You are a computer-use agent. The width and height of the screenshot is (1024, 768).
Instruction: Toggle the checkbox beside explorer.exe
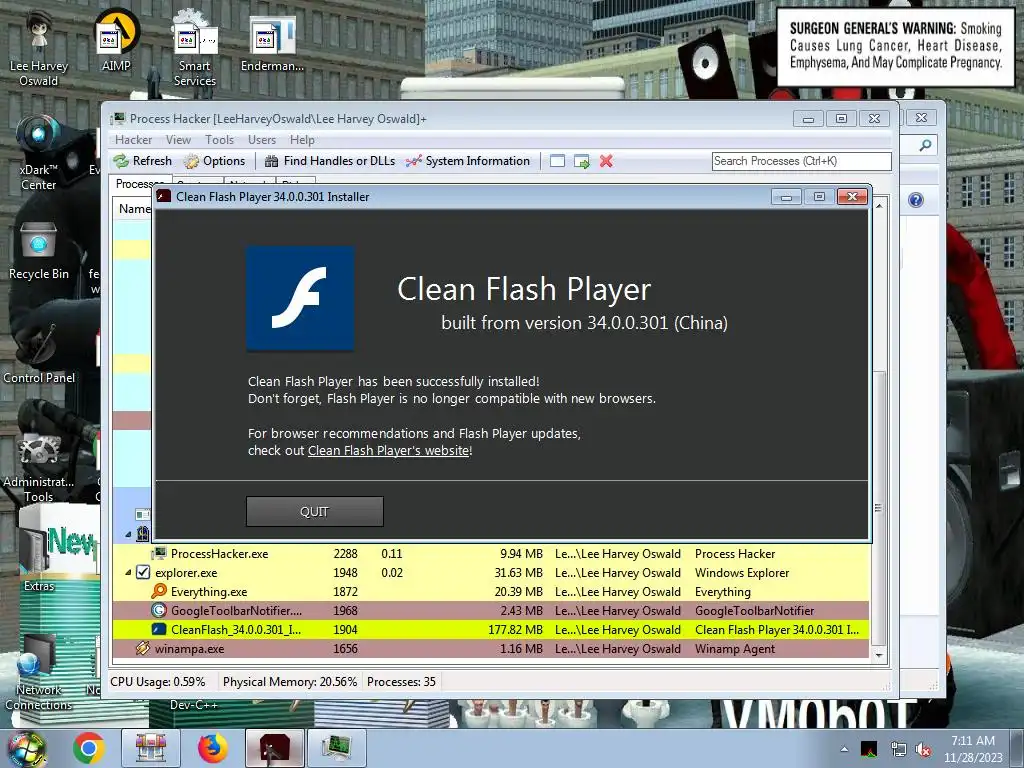coord(143,573)
